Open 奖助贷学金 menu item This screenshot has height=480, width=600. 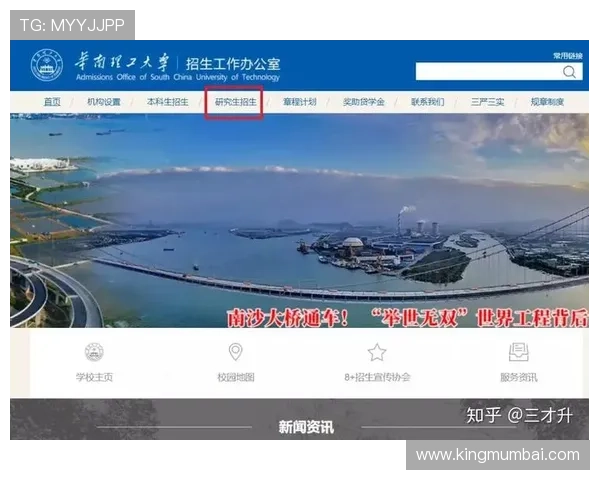(x=364, y=102)
